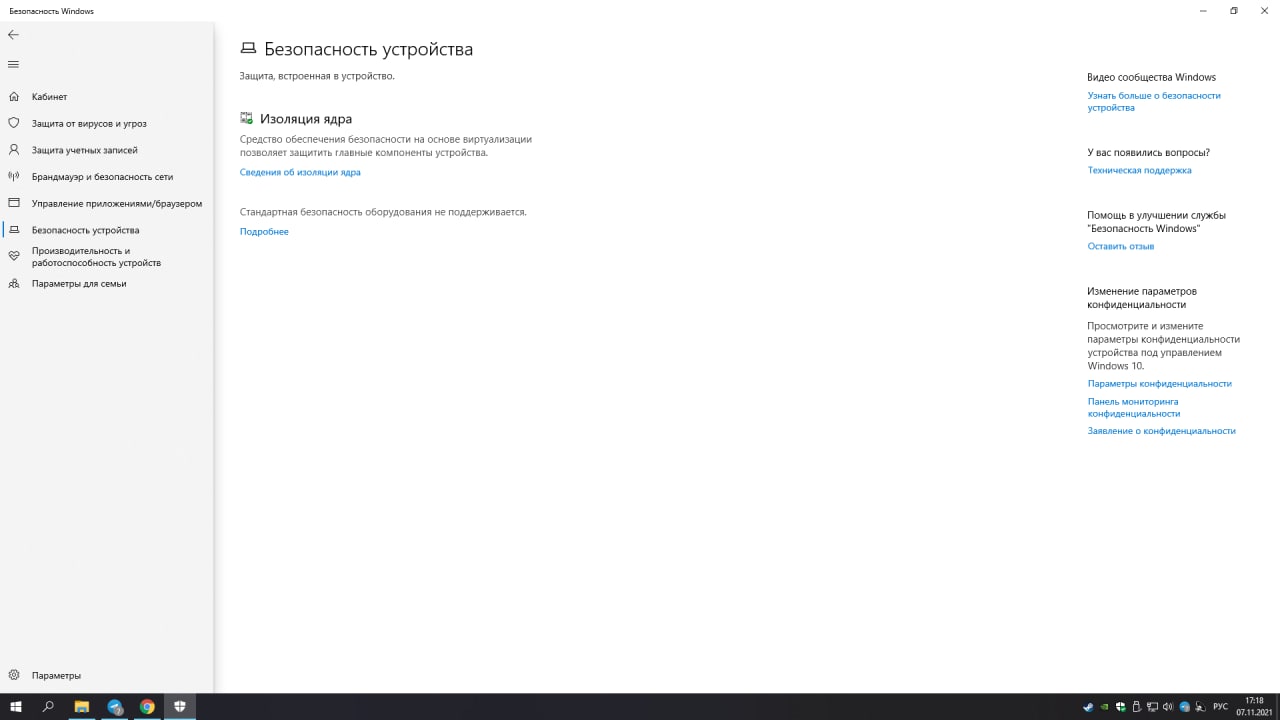The image size is (1280, 720).
Task: Click the РУС language indicator
Action: [x=1220, y=707]
